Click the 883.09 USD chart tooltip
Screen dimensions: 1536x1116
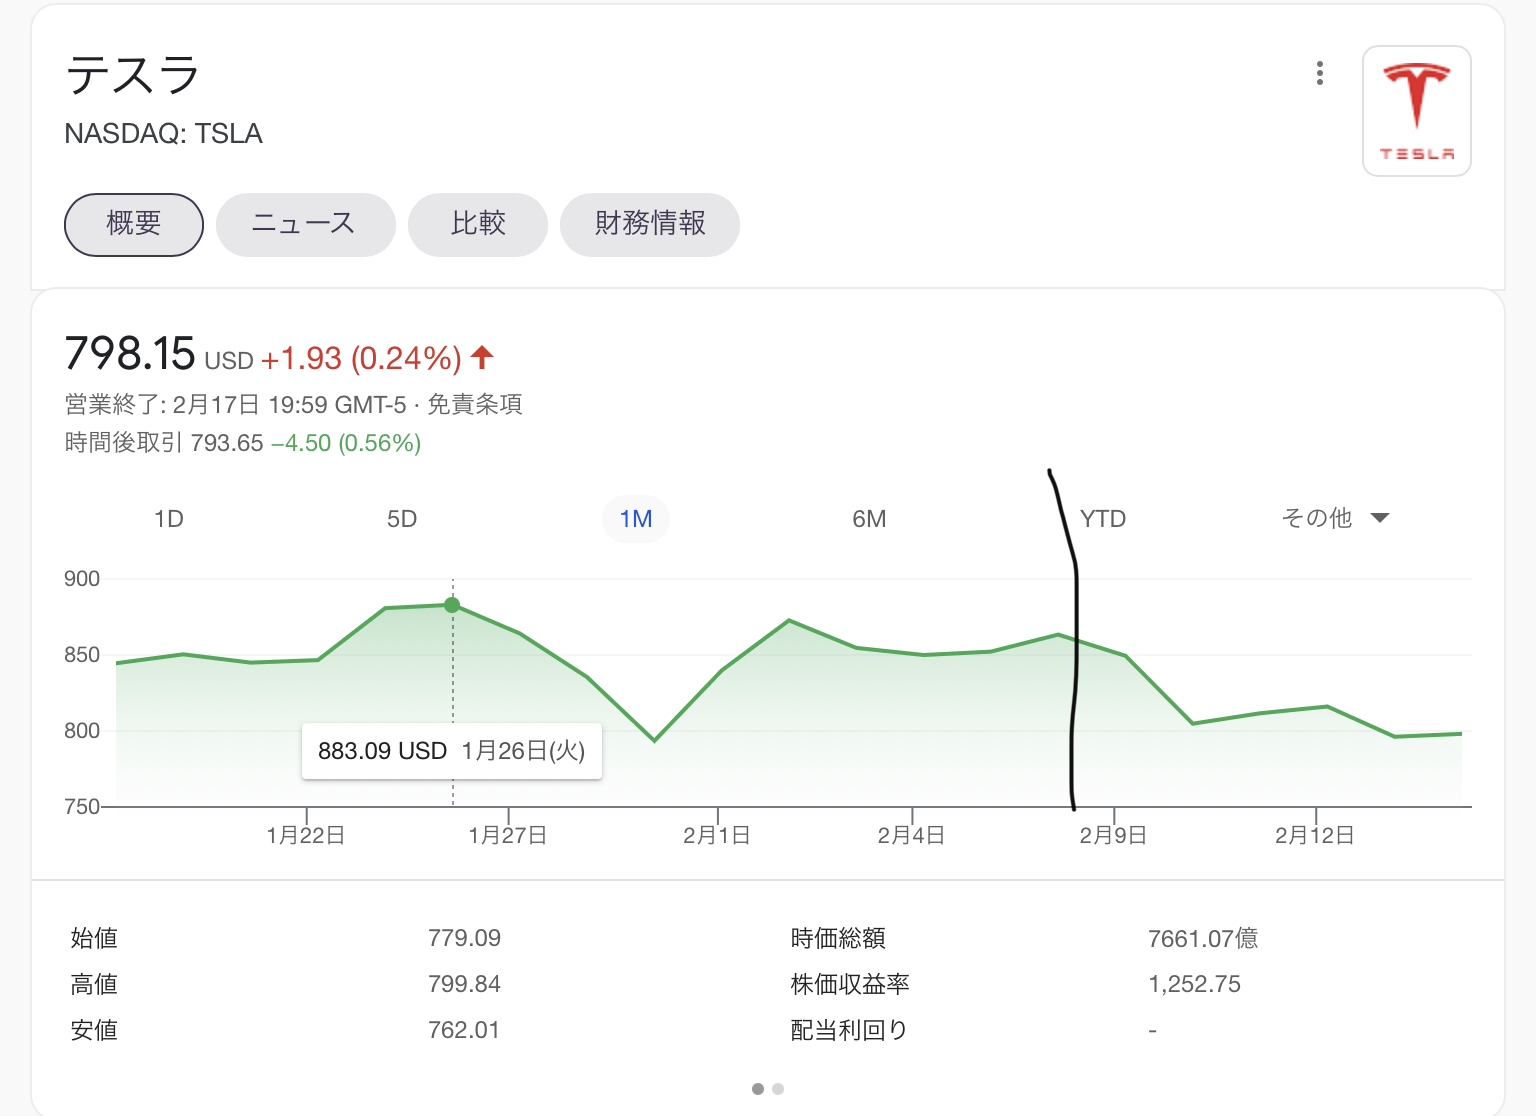(x=451, y=751)
